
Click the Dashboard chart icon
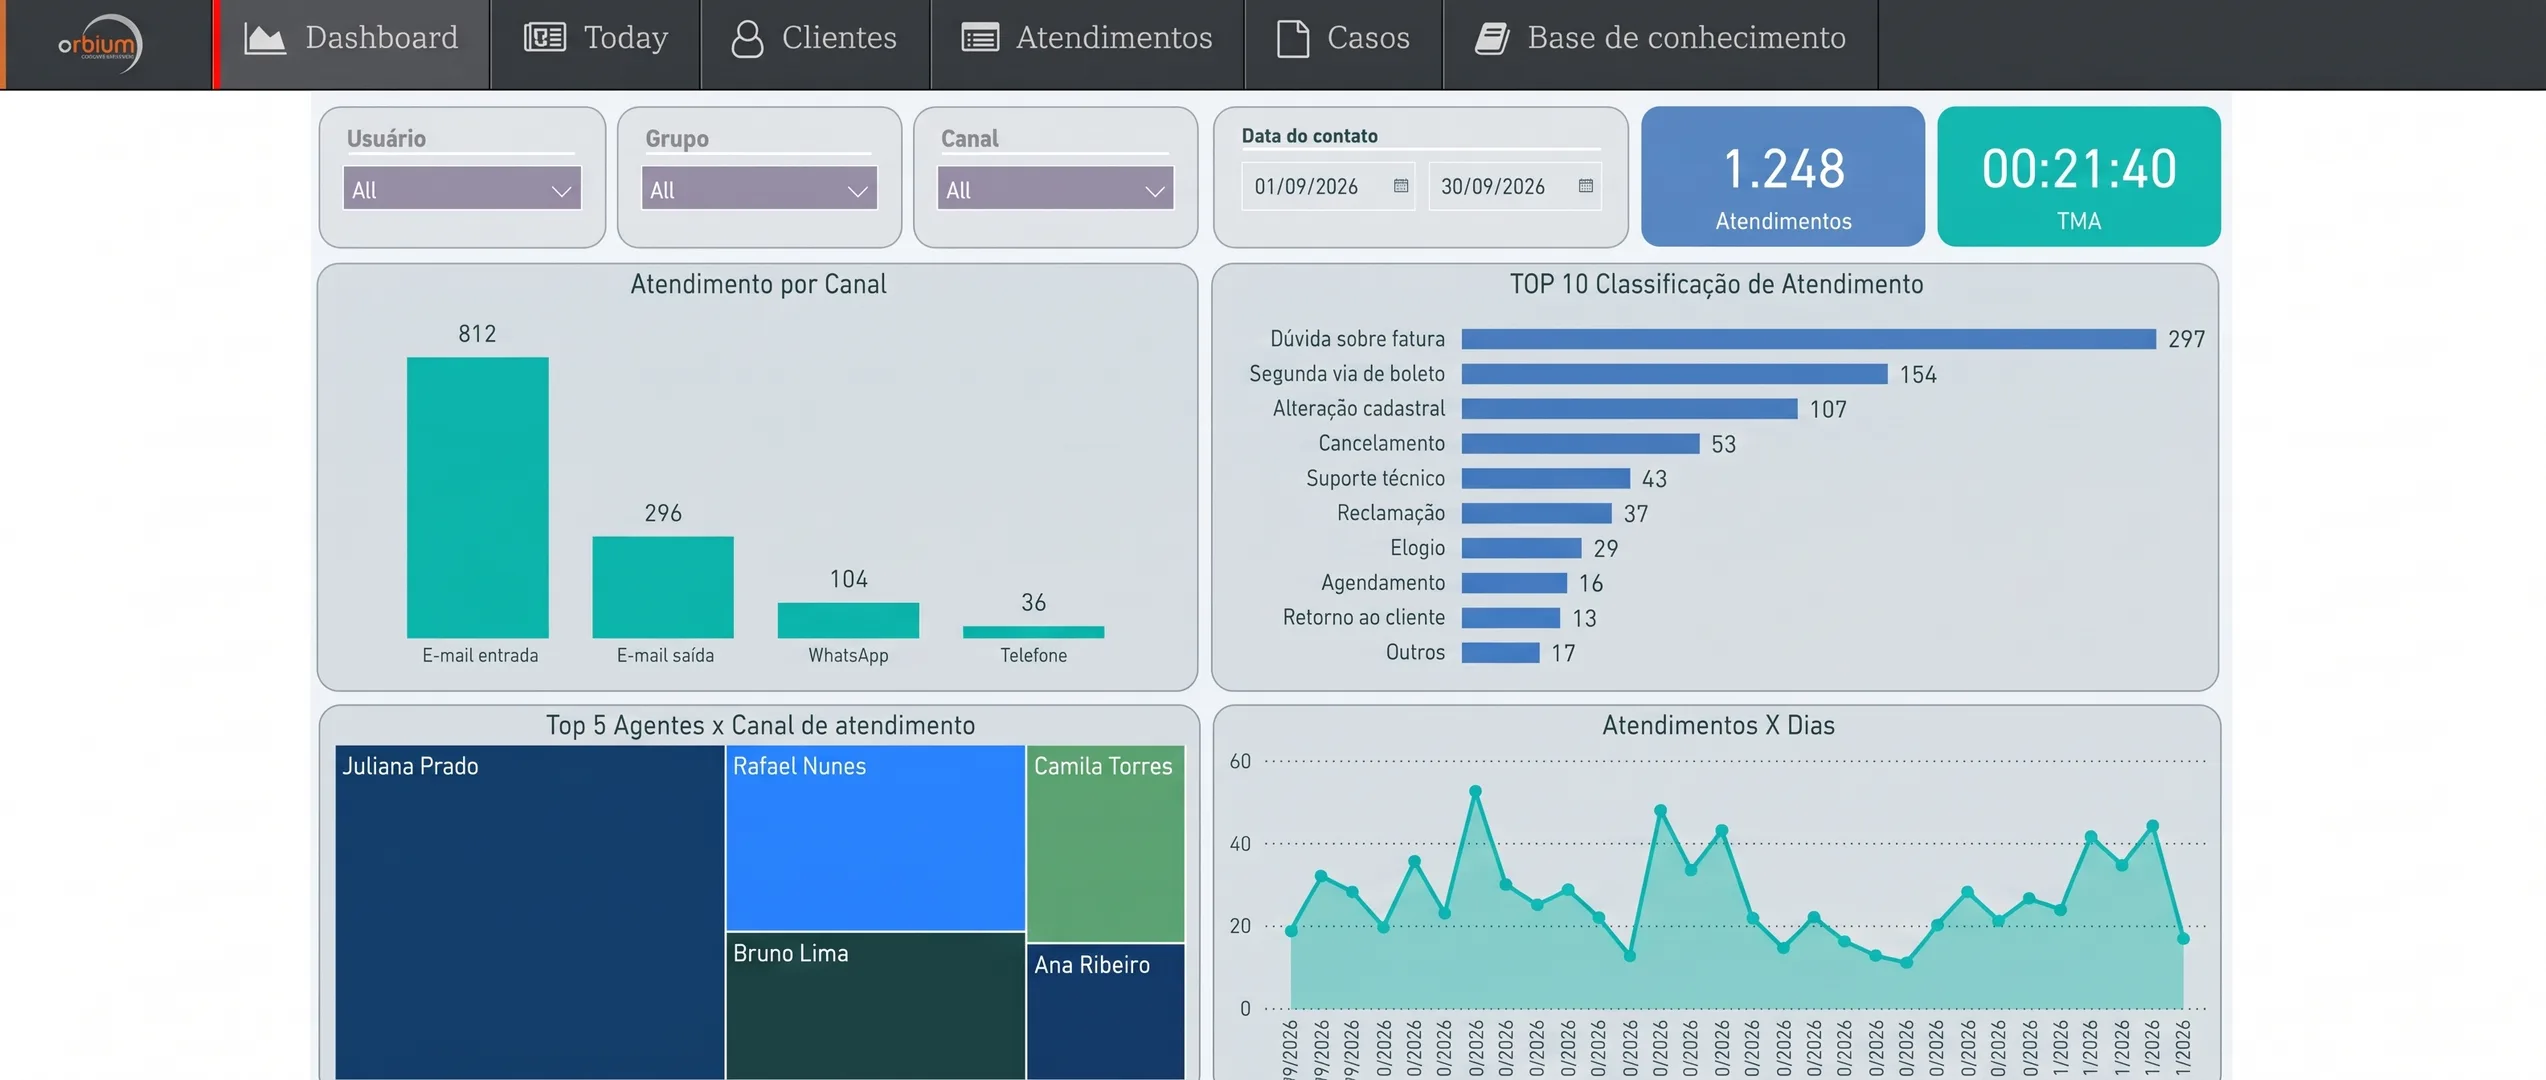265,38
